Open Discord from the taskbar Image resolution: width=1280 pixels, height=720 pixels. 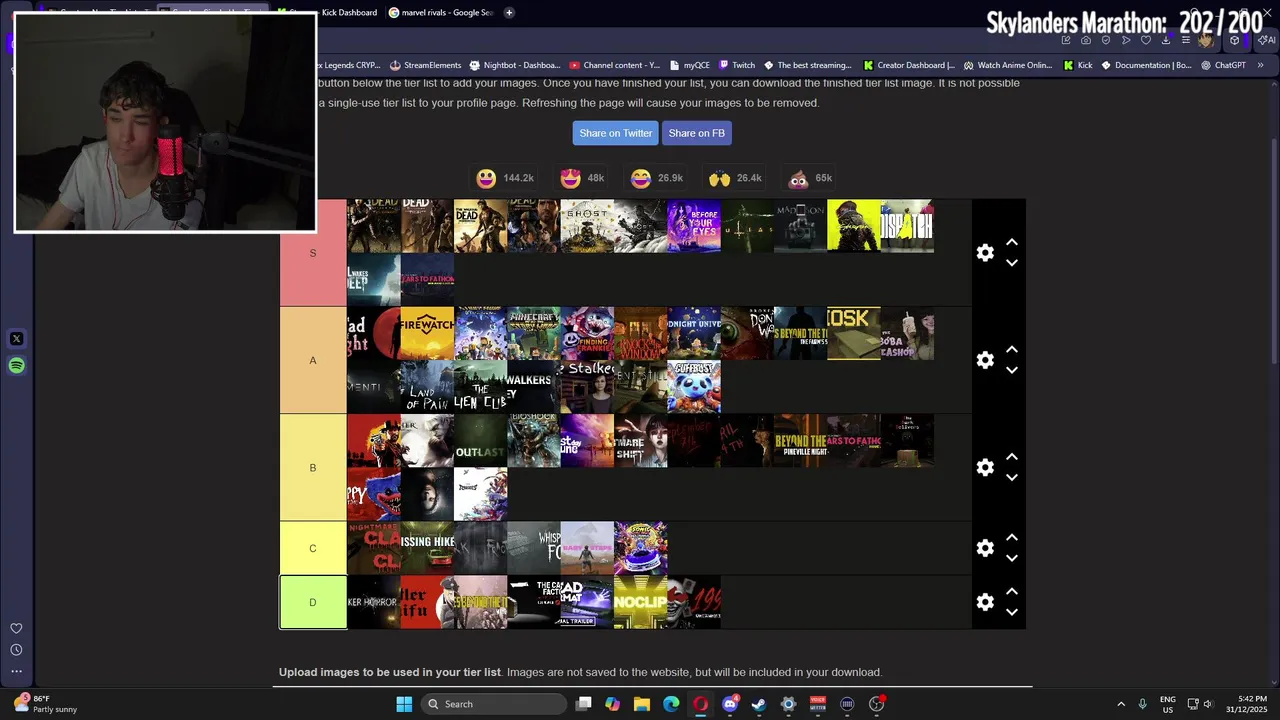point(730,704)
